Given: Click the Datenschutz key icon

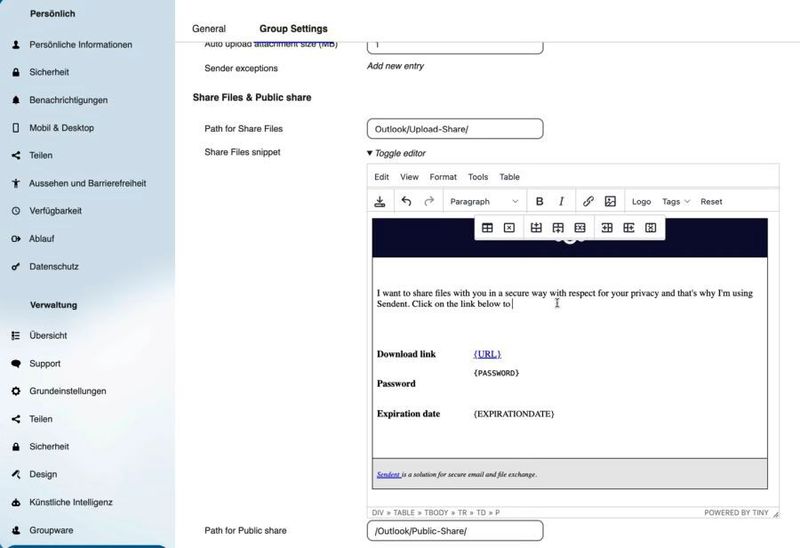Looking at the screenshot, I should click(x=16, y=266).
